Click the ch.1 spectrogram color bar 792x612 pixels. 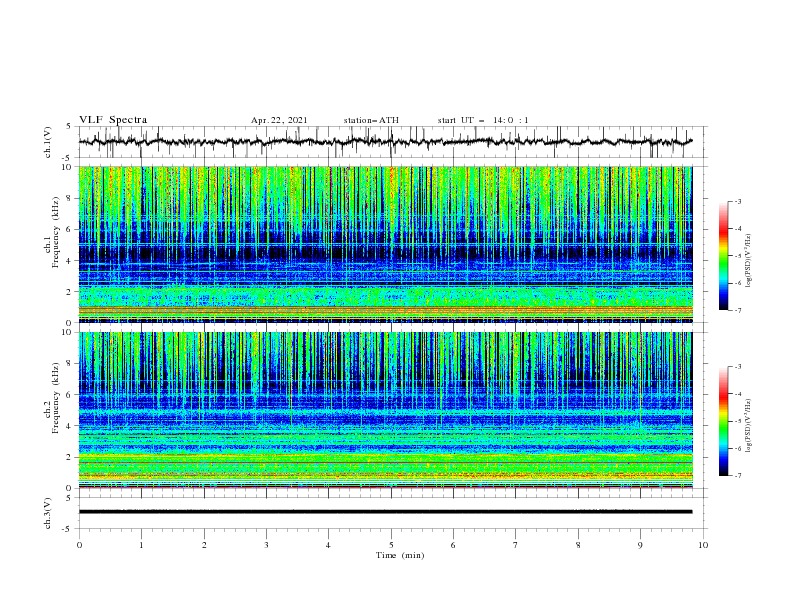[x=723, y=256]
